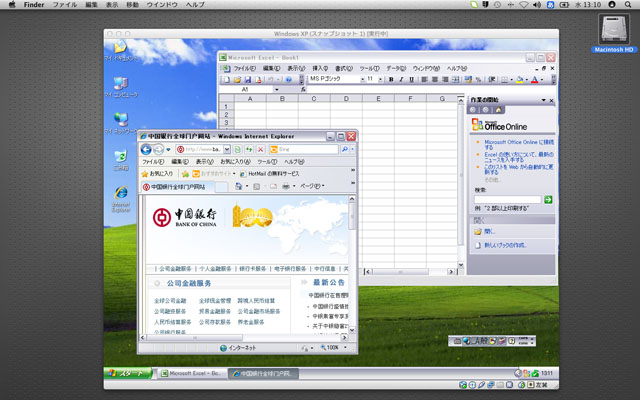Click the Microsoft Office Online connect link
The height and width of the screenshot is (400, 640).
(x=519, y=144)
